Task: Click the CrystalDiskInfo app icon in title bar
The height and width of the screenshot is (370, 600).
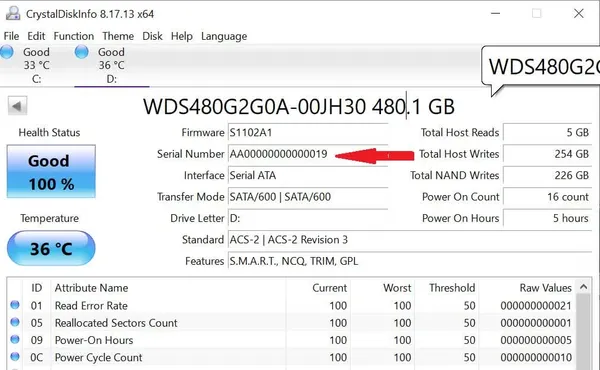Action: coord(13,13)
